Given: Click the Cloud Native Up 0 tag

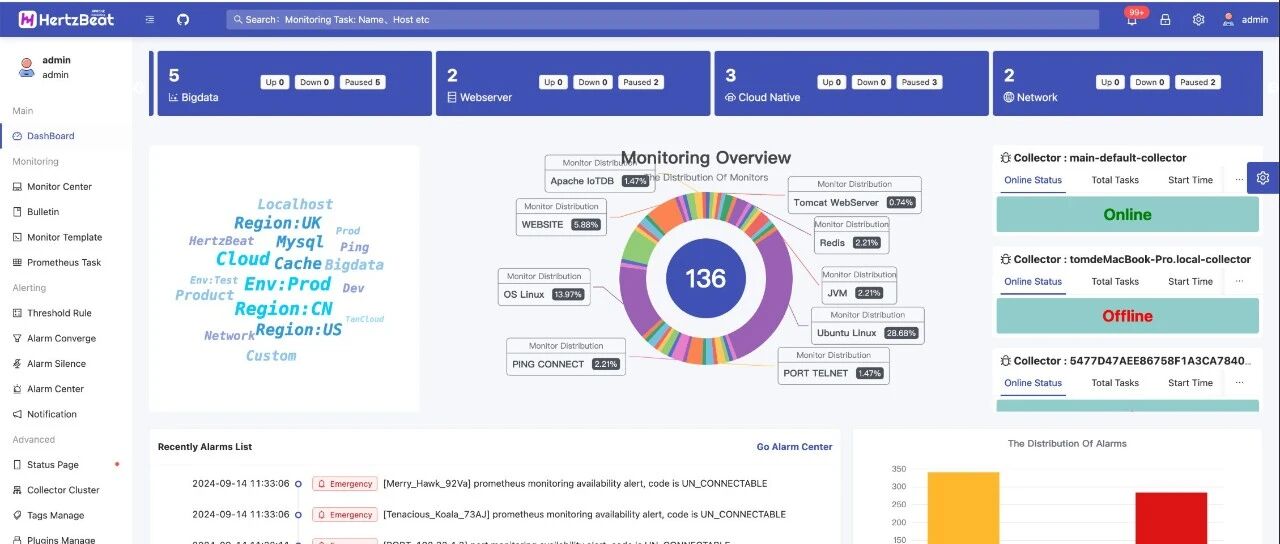Looking at the screenshot, I should (831, 82).
